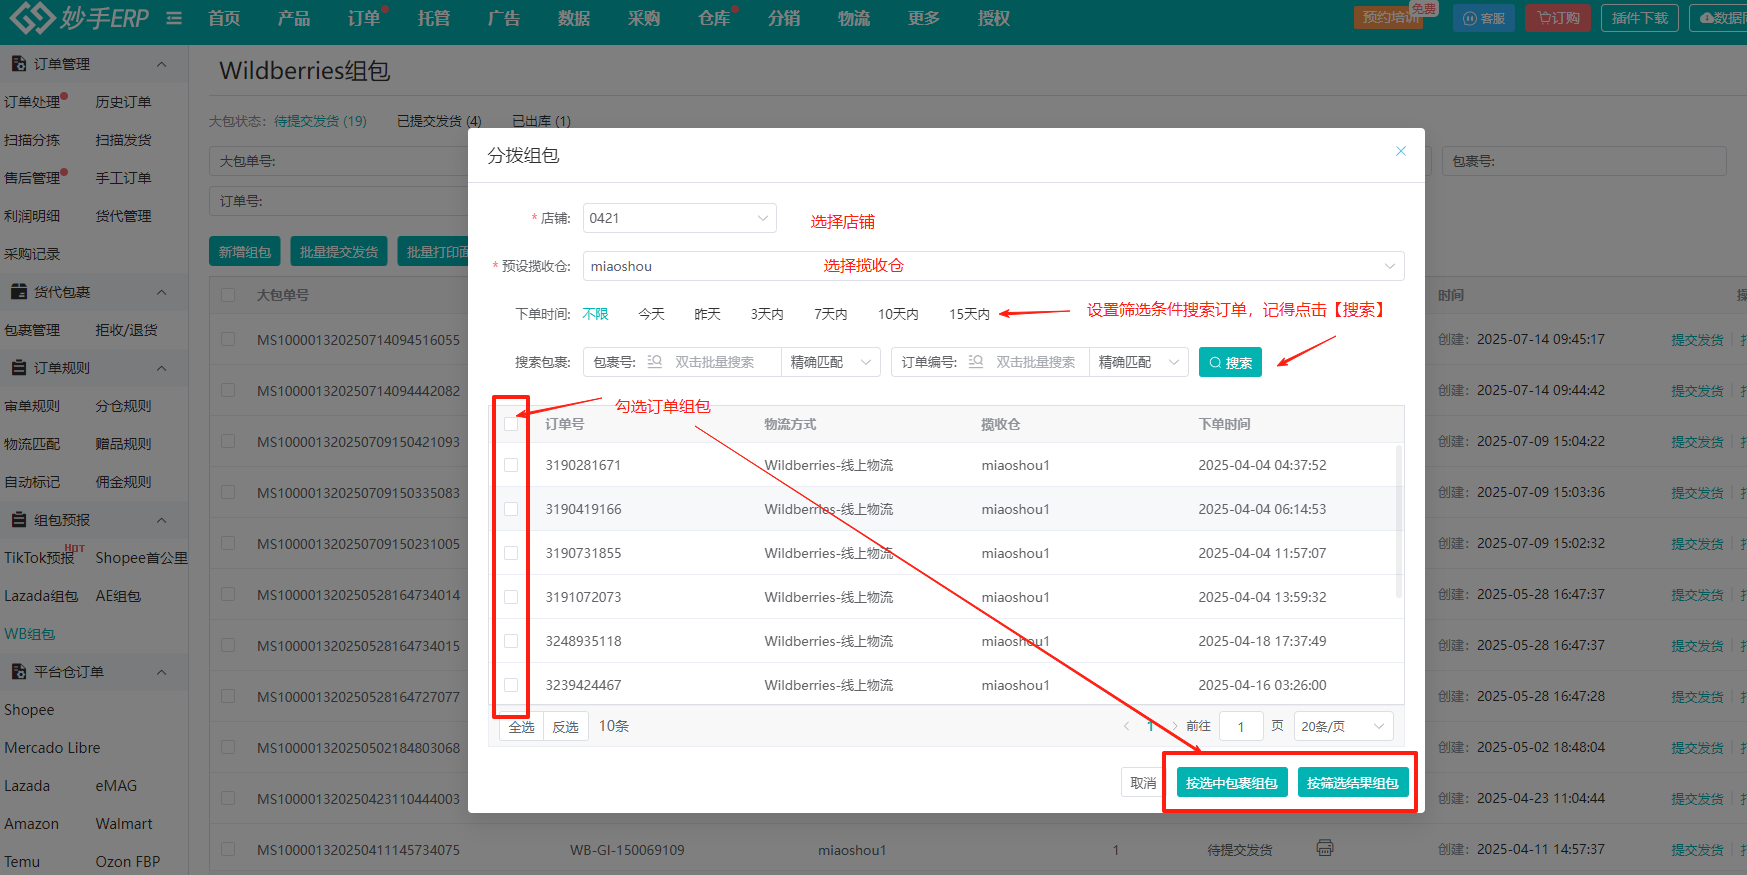Click the 大包单号 search input field
Image resolution: width=1747 pixels, height=875 pixels.
click(x=340, y=161)
